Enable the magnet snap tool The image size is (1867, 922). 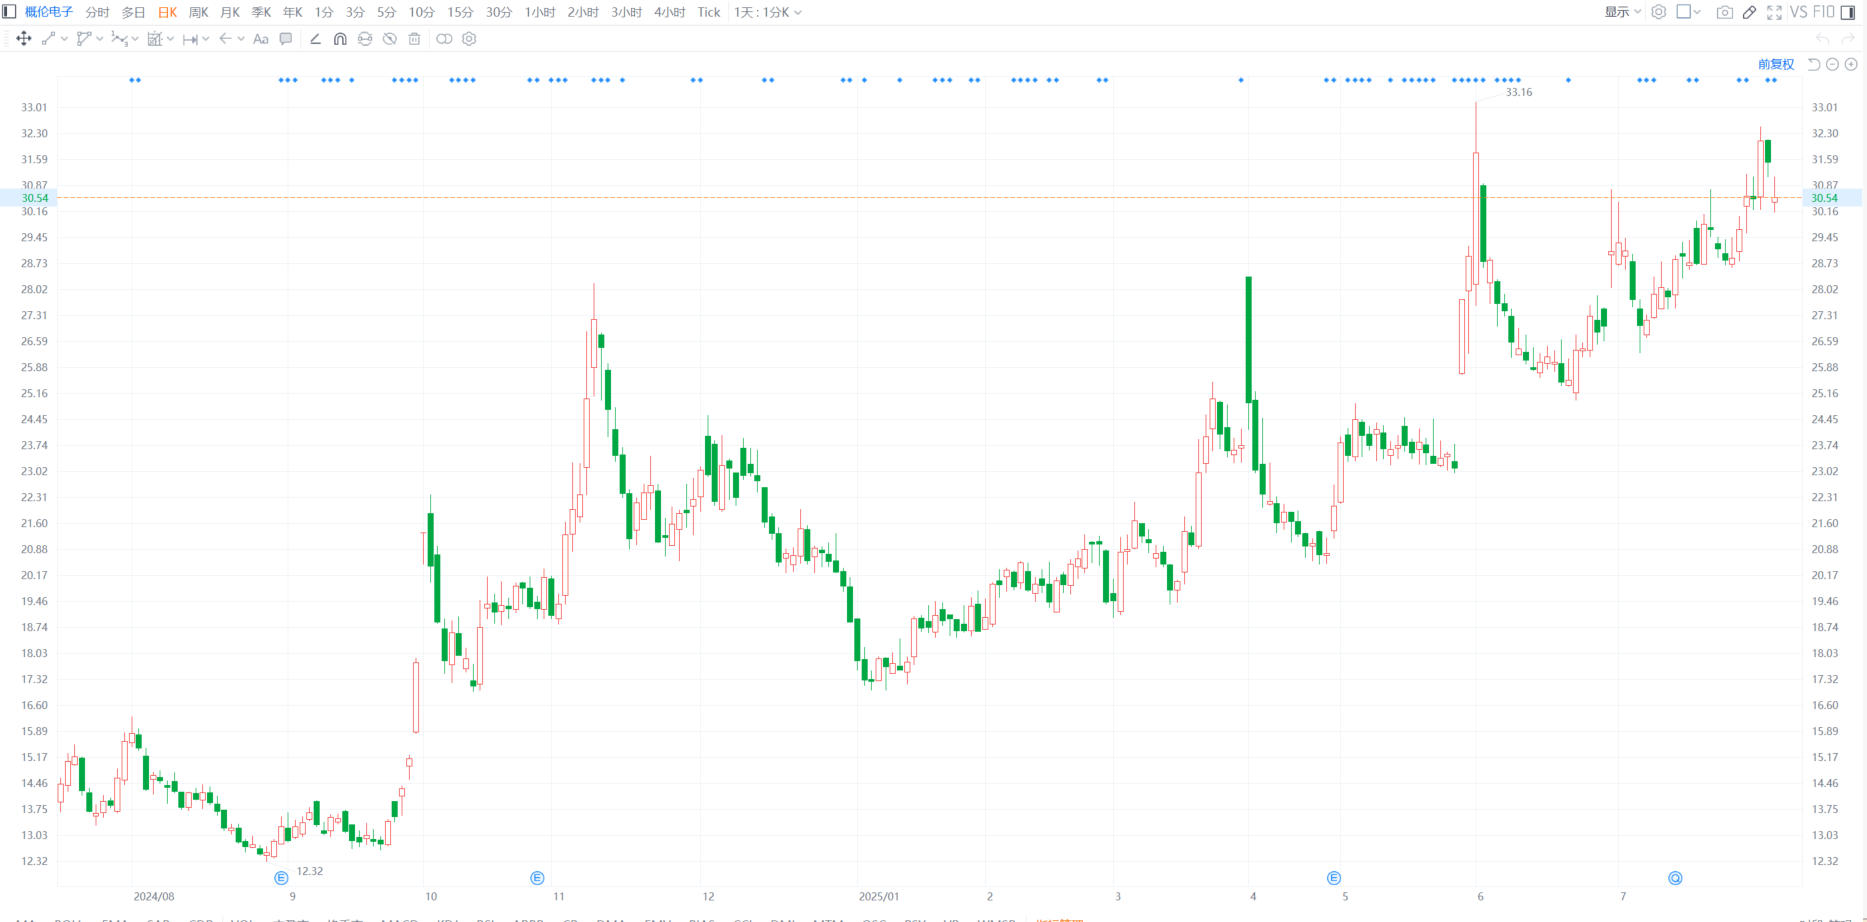(340, 39)
